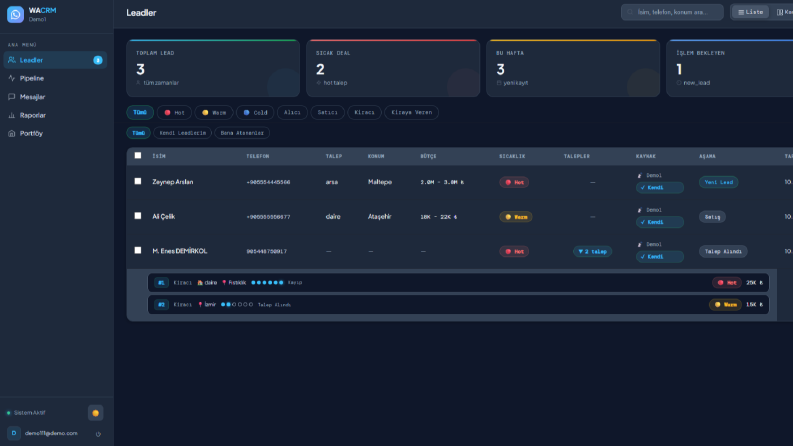The height and width of the screenshot is (446, 793).
Task: Click the Pipeline activity icon
Action: (x=12, y=78)
